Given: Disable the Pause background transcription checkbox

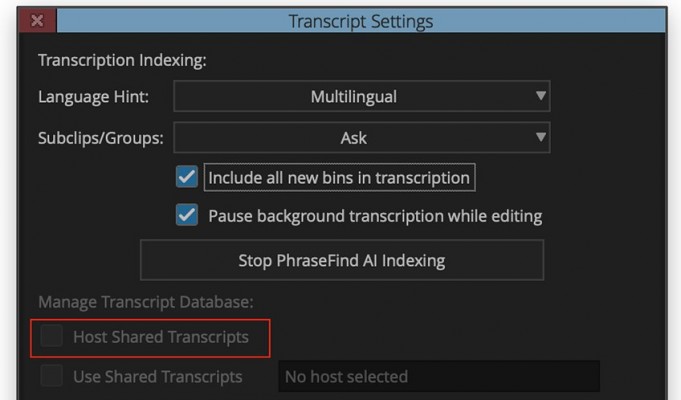Looking at the screenshot, I should tap(187, 215).
